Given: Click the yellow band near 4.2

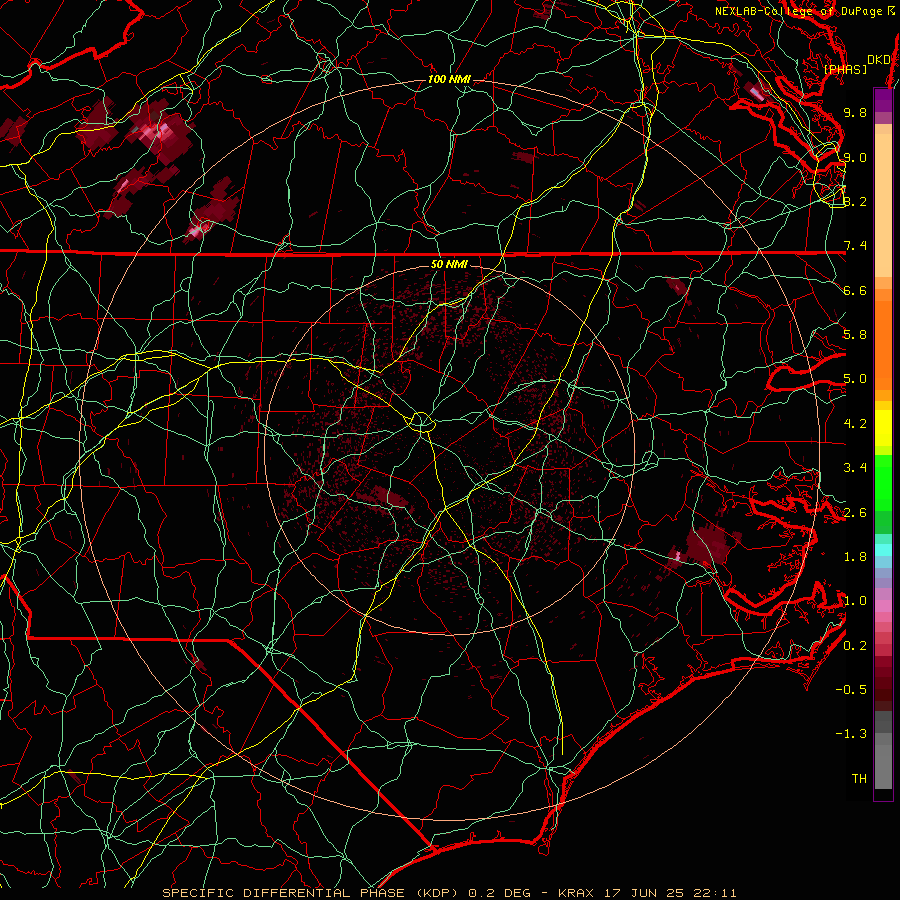Looking at the screenshot, I should [883, 428].
